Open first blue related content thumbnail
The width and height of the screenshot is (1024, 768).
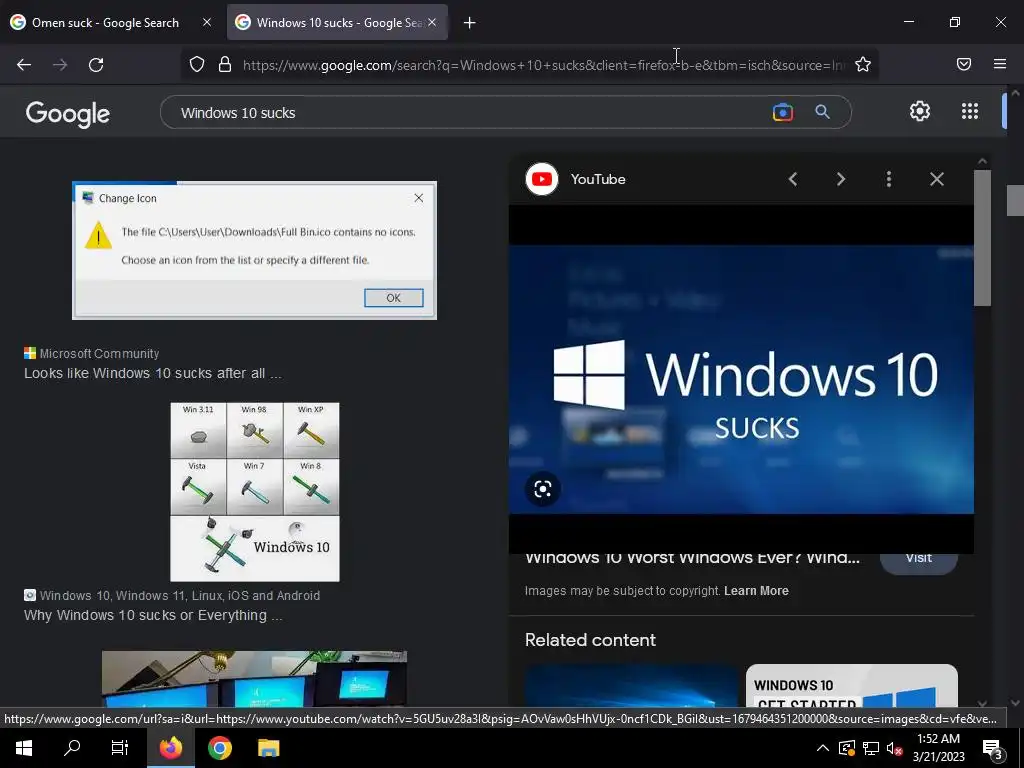click(631, 686)
